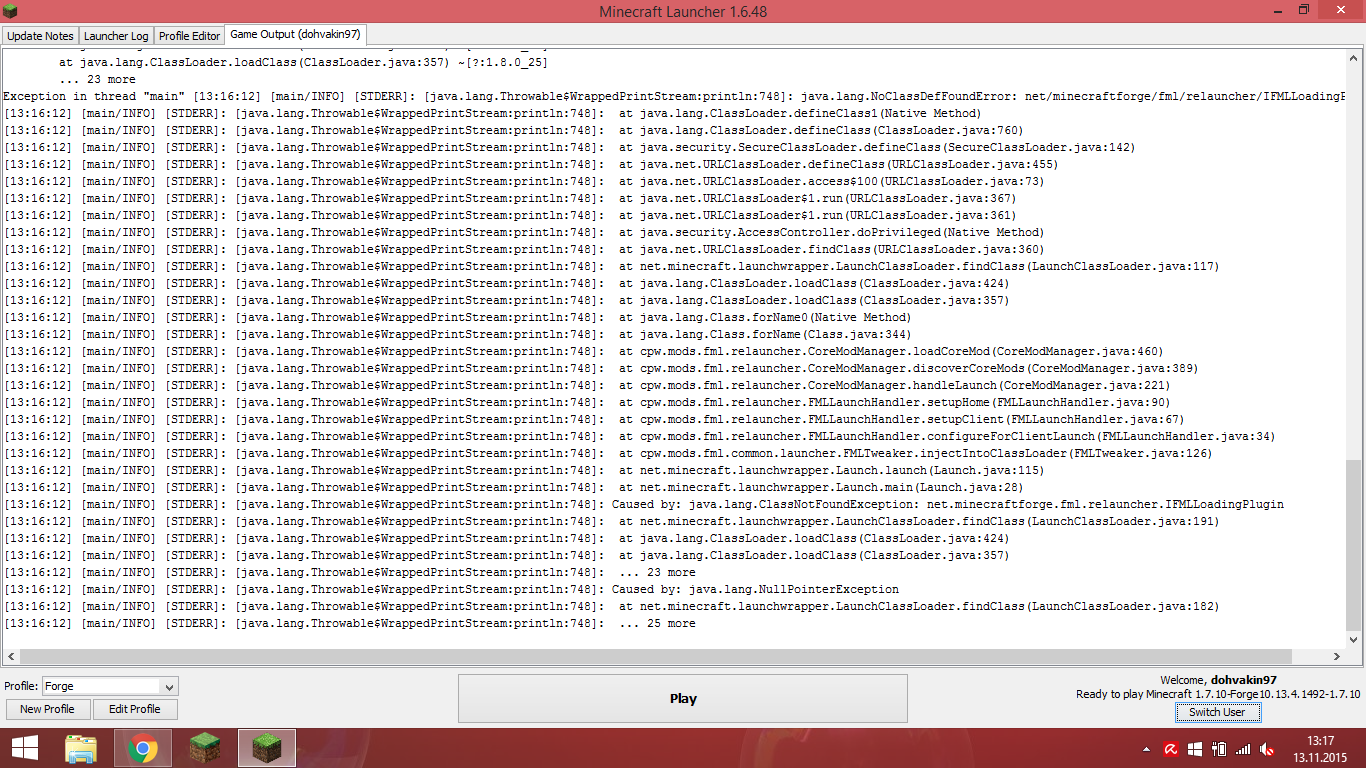Open the Launcher Log tab
The image size is (1366, 768).
pos(115,36)
